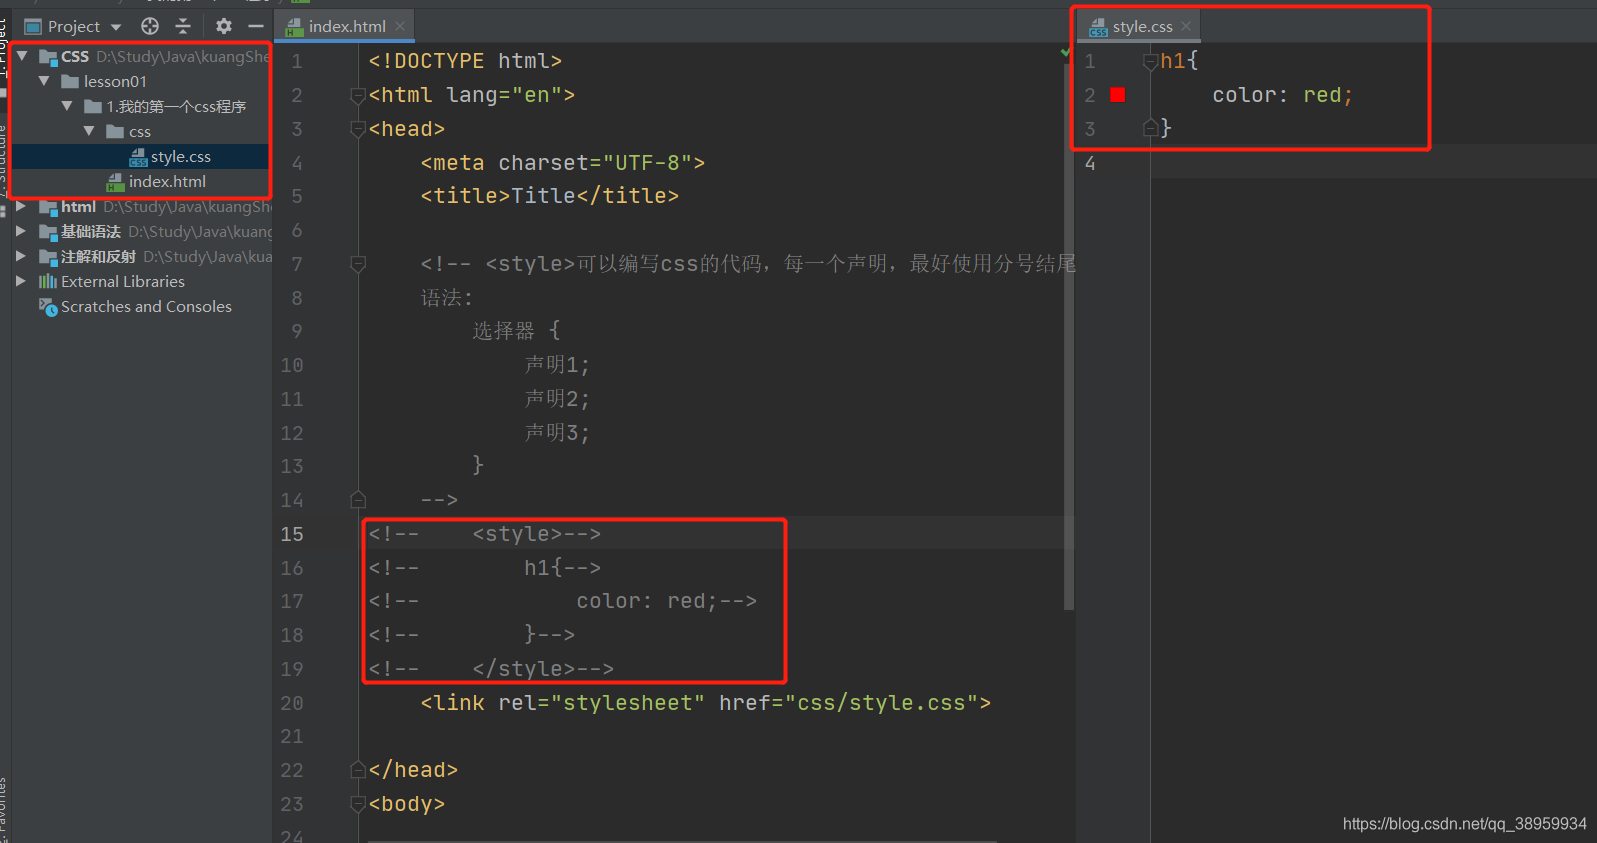The image size is (1597, 843).
Task: Click the fold end marker at line 14
Action: [x=358, y=500]
